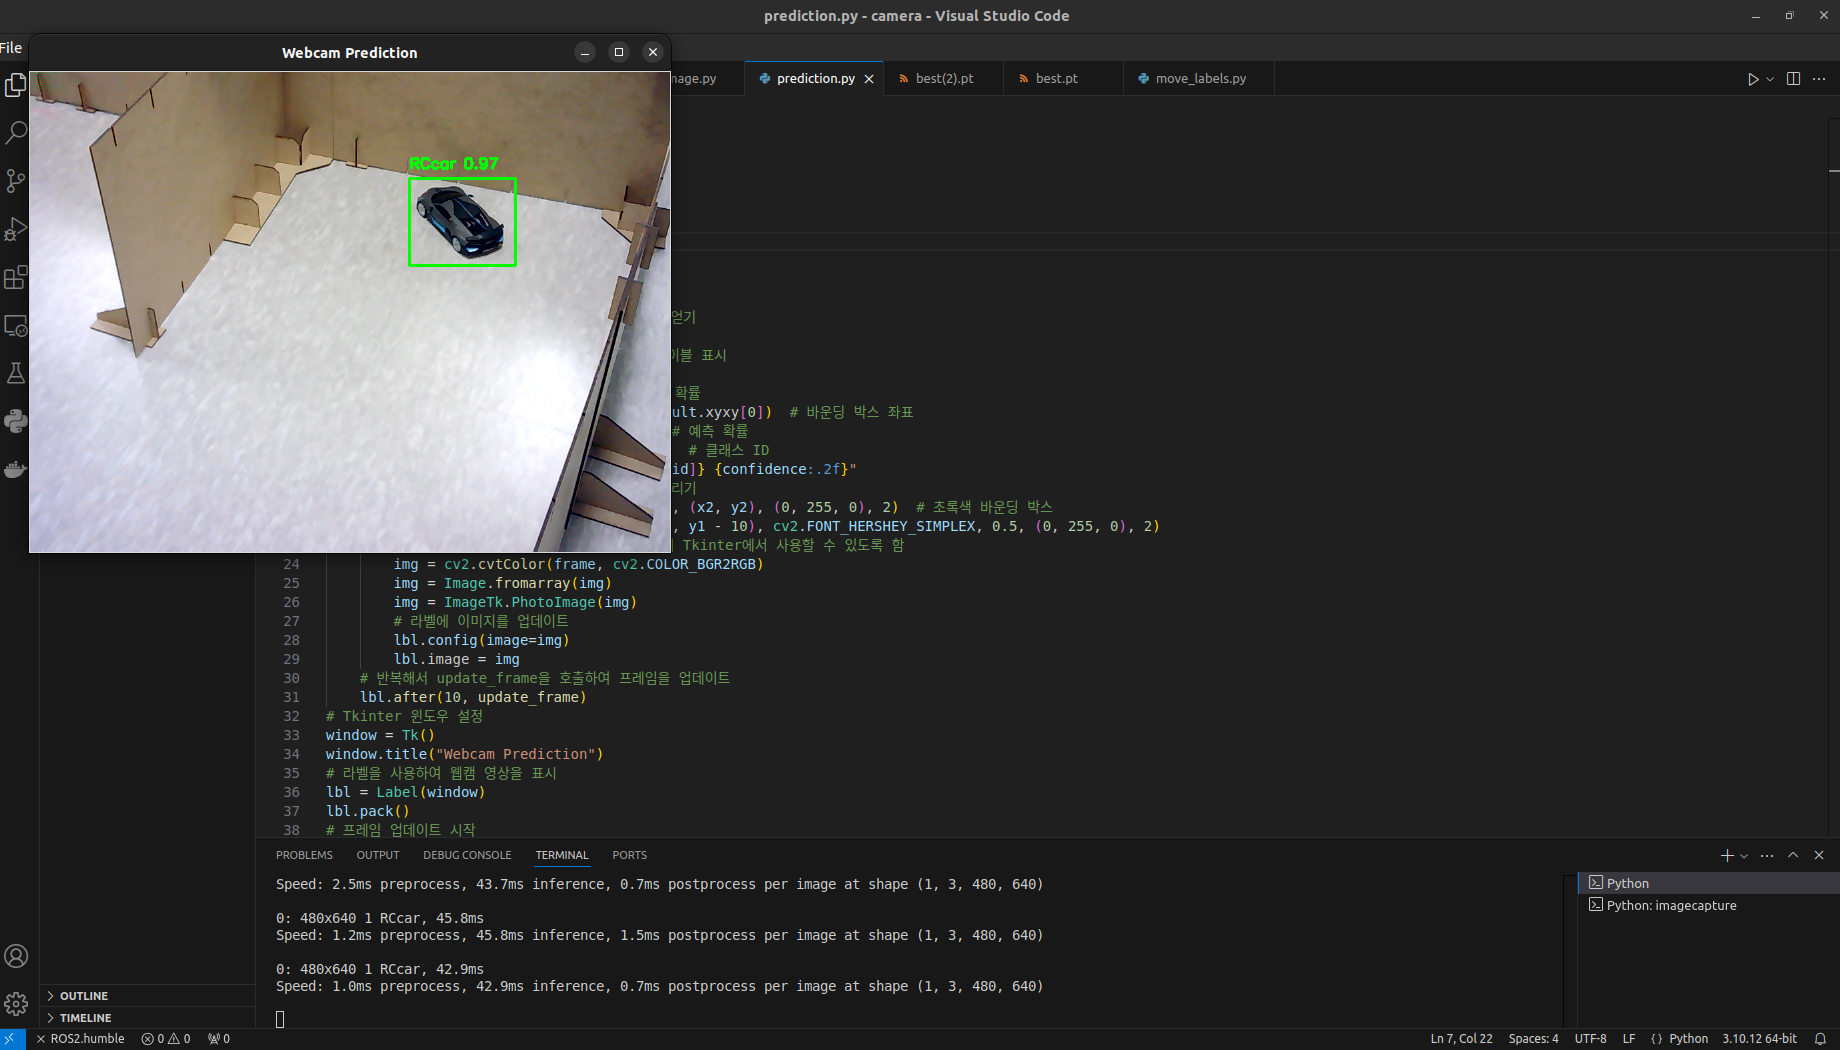Open the Source Control view
1840x1050 pixels.
(15, 180)
